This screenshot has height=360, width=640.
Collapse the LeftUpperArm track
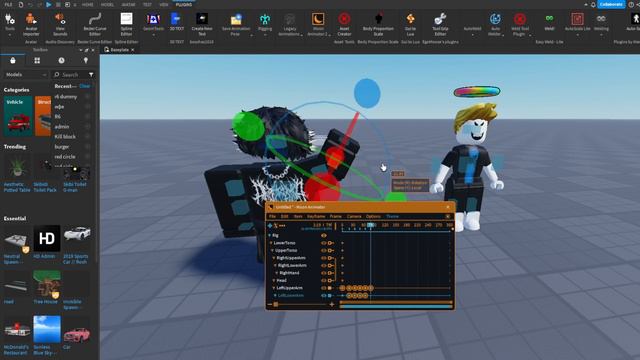(x=274, y=288)
